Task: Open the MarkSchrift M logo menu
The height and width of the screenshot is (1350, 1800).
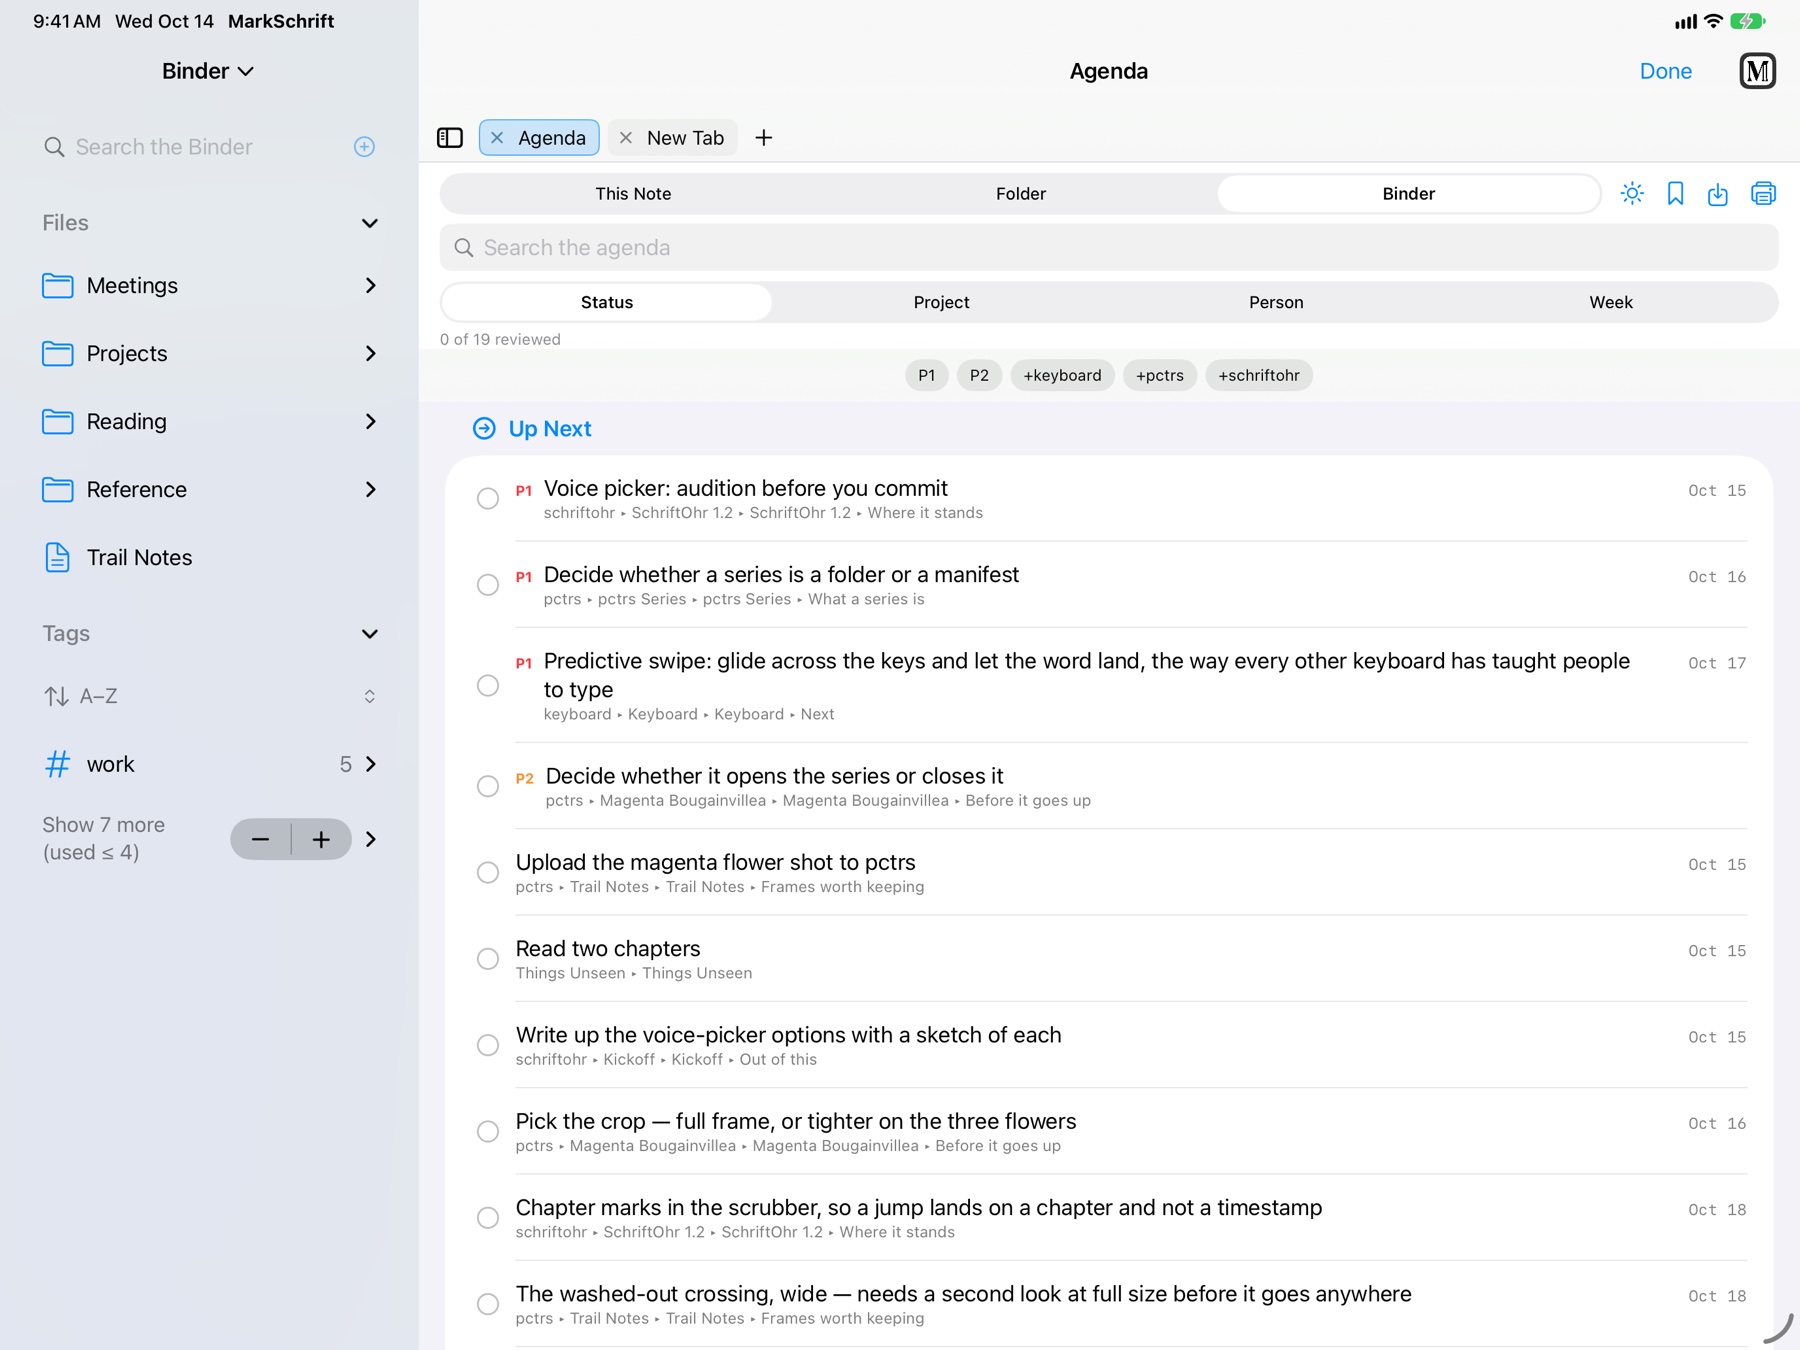Action: pyautogui.click(x=1758, y=71)
